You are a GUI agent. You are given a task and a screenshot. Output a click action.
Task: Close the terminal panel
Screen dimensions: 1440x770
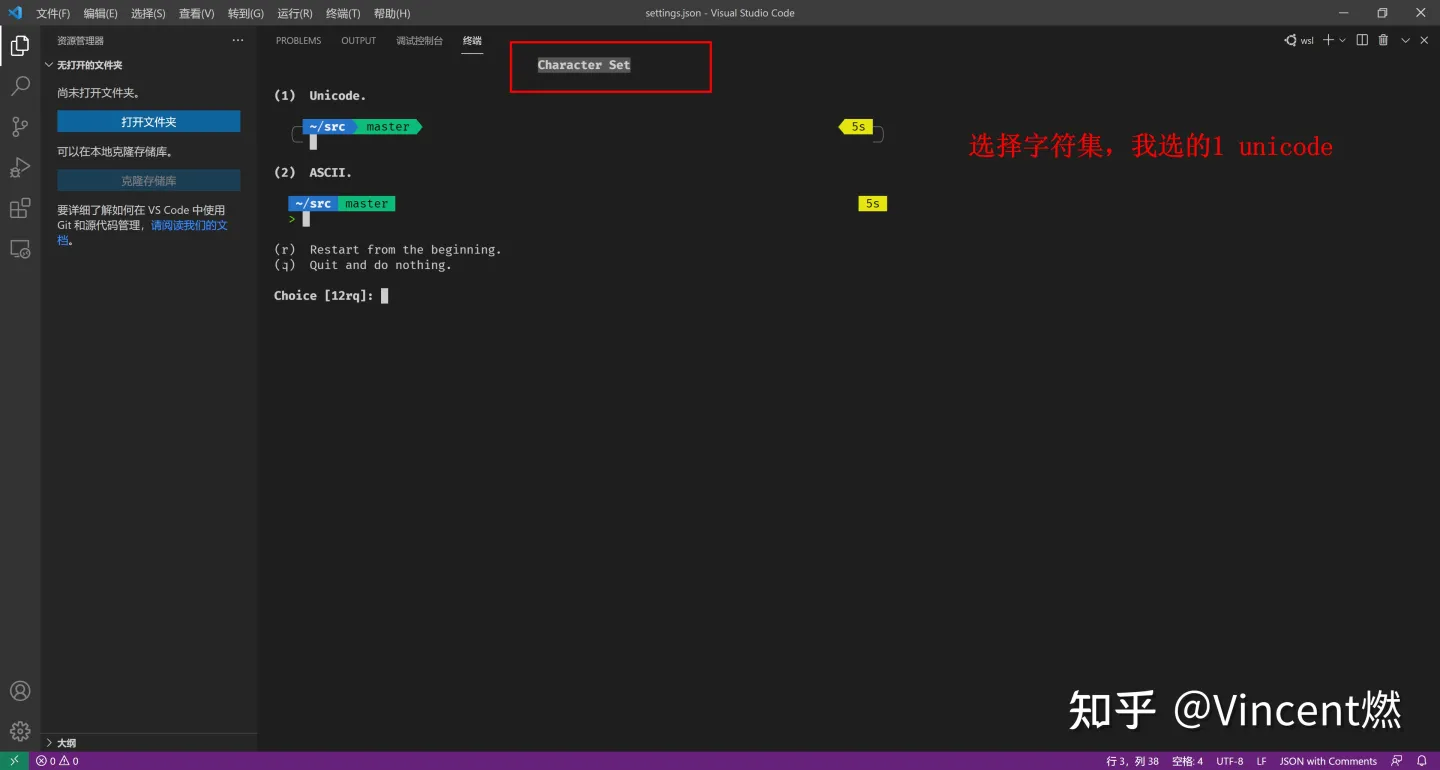click(x=1424, y=40)
